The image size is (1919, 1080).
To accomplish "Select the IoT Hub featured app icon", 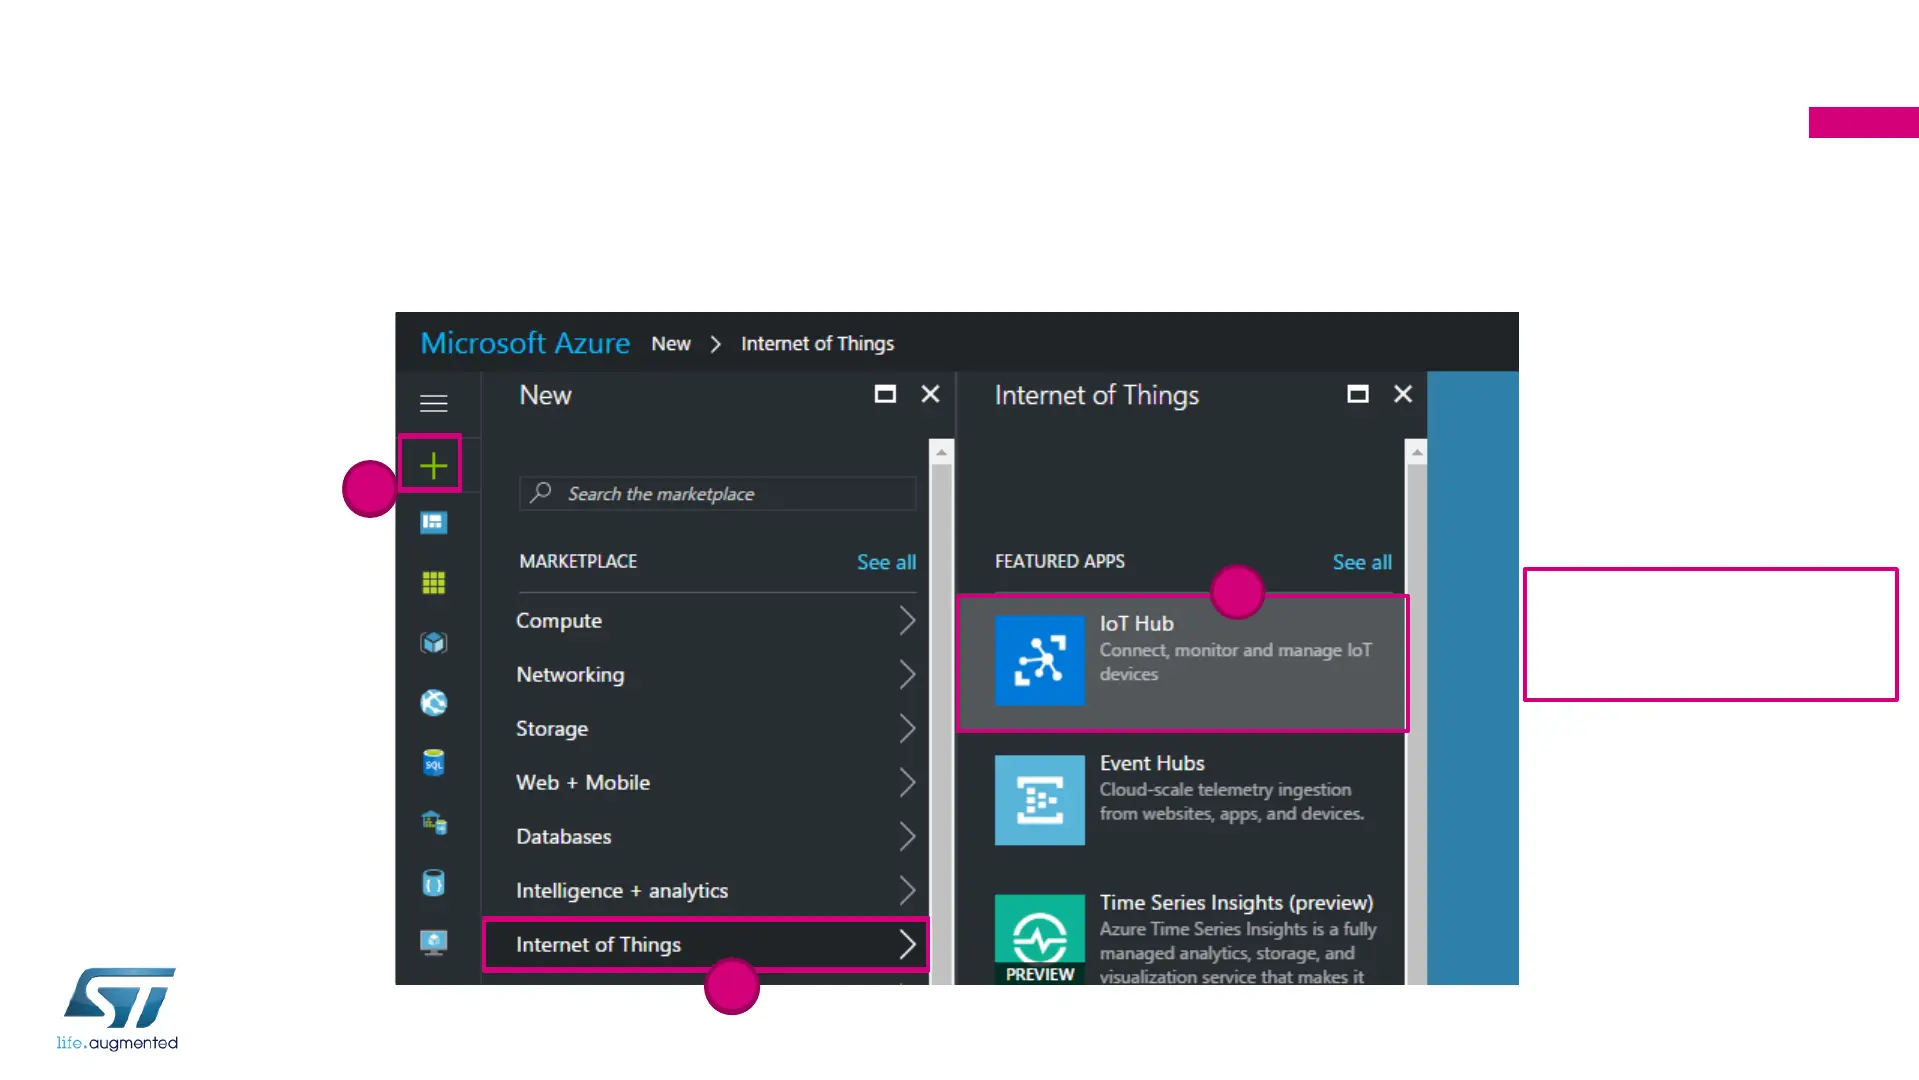I will click(1039, 660).
